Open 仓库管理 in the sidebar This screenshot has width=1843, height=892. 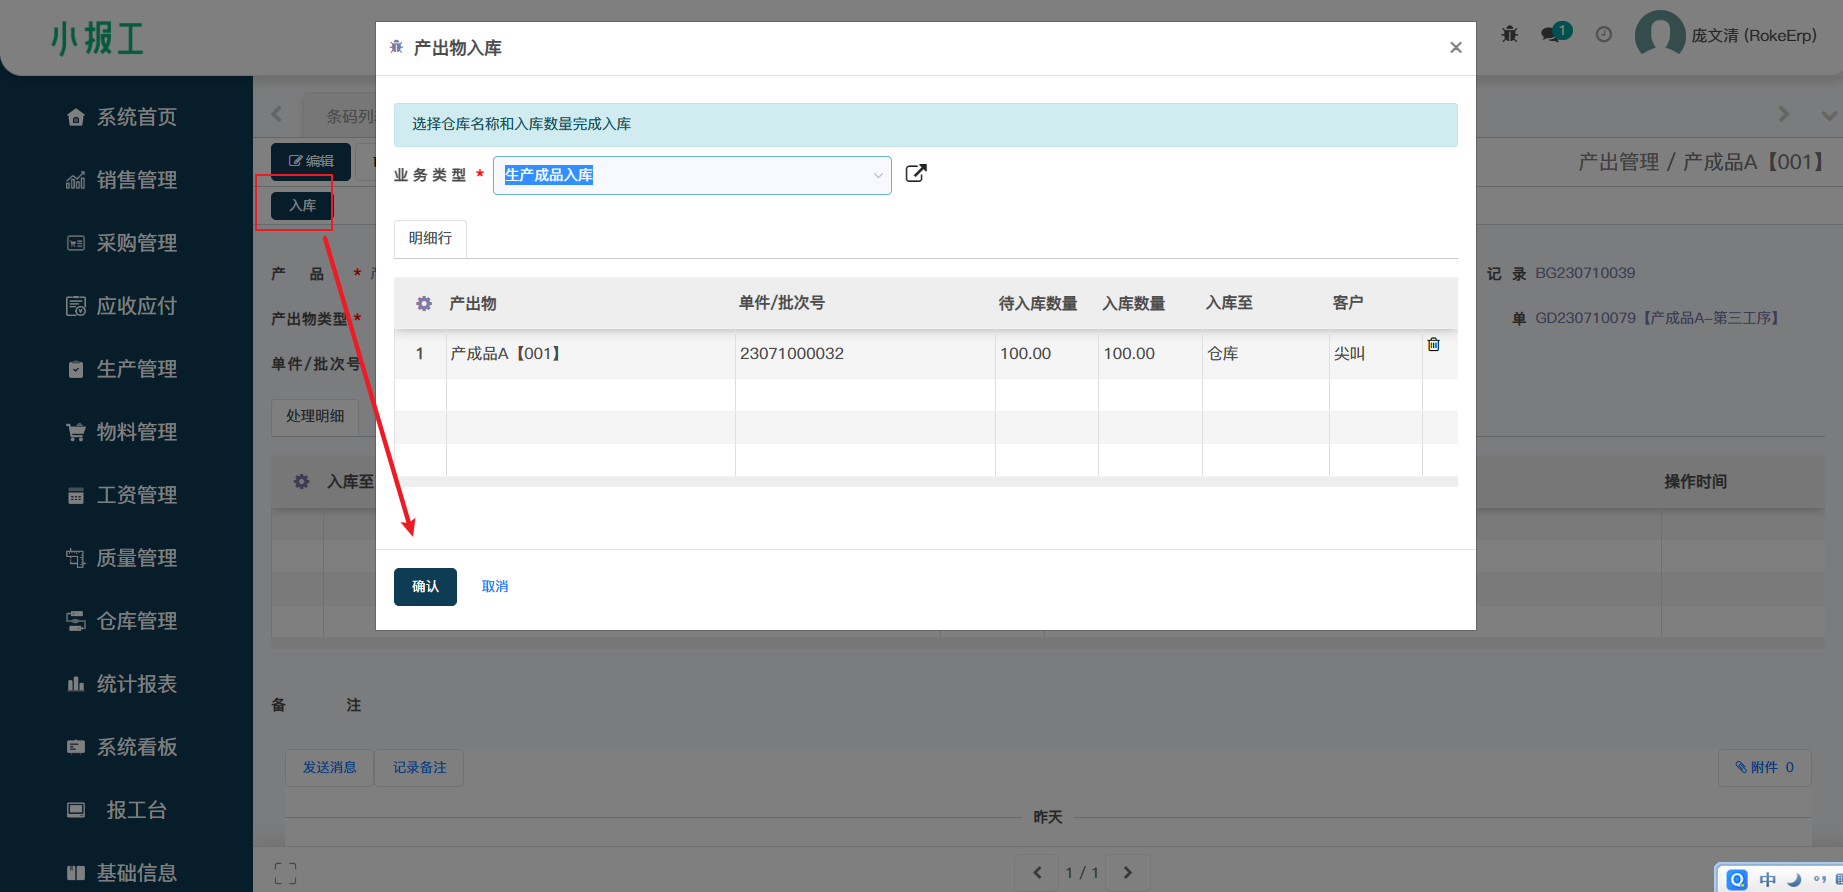click(x=136, y=621)
